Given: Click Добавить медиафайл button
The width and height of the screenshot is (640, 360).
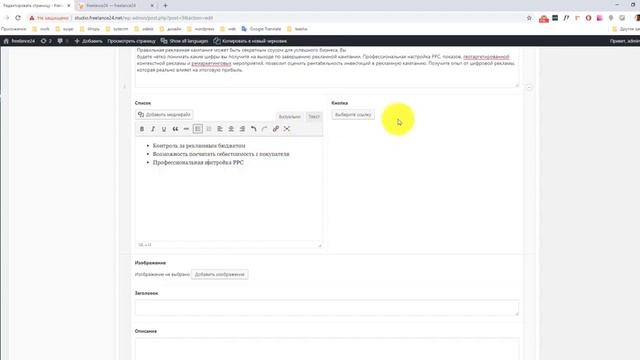Looking at the screenshot, I should [164, 115].
